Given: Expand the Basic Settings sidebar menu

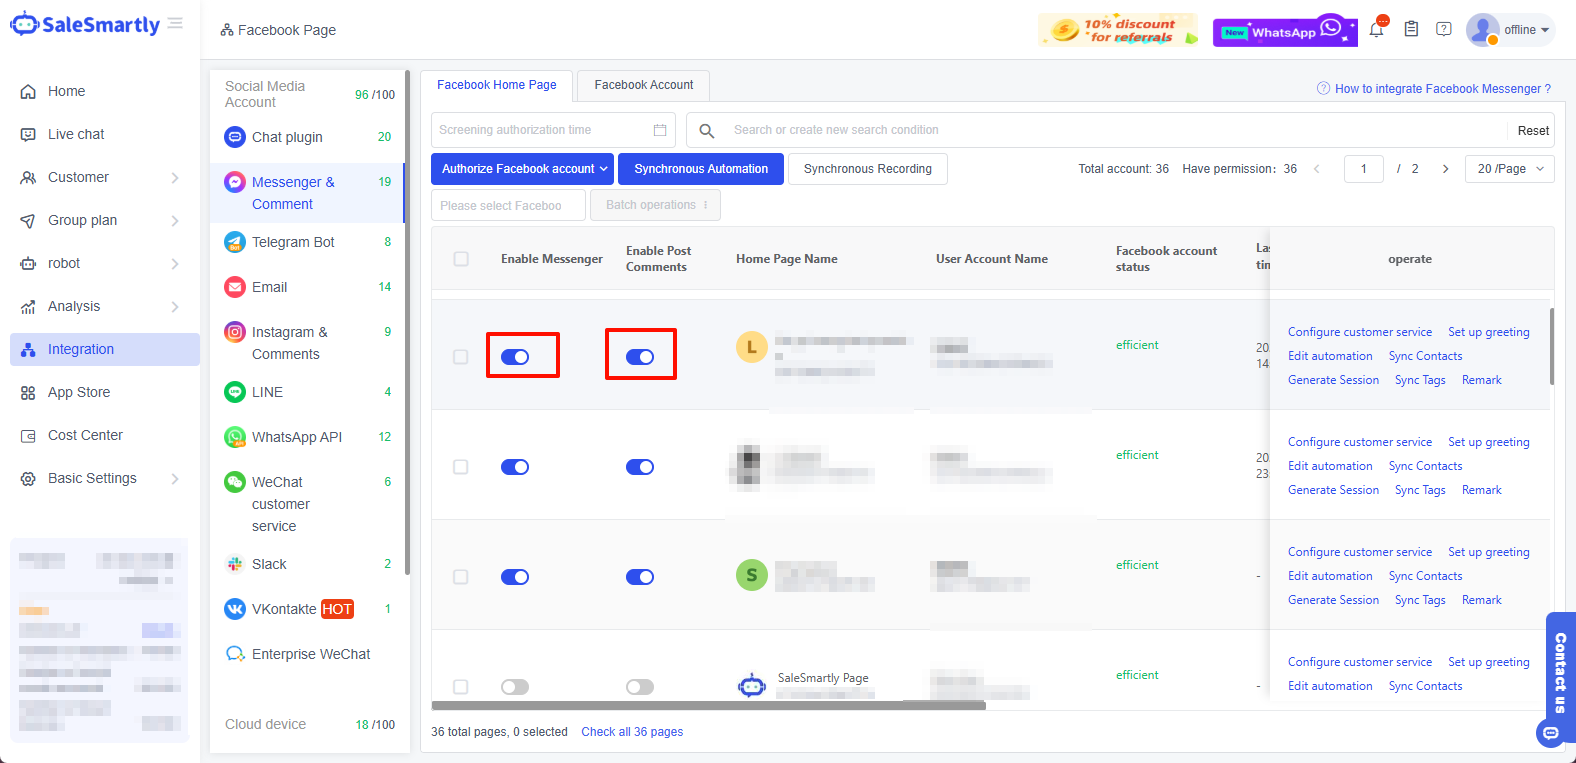Looking at the screenshot, I should click(x=175, y=478).
